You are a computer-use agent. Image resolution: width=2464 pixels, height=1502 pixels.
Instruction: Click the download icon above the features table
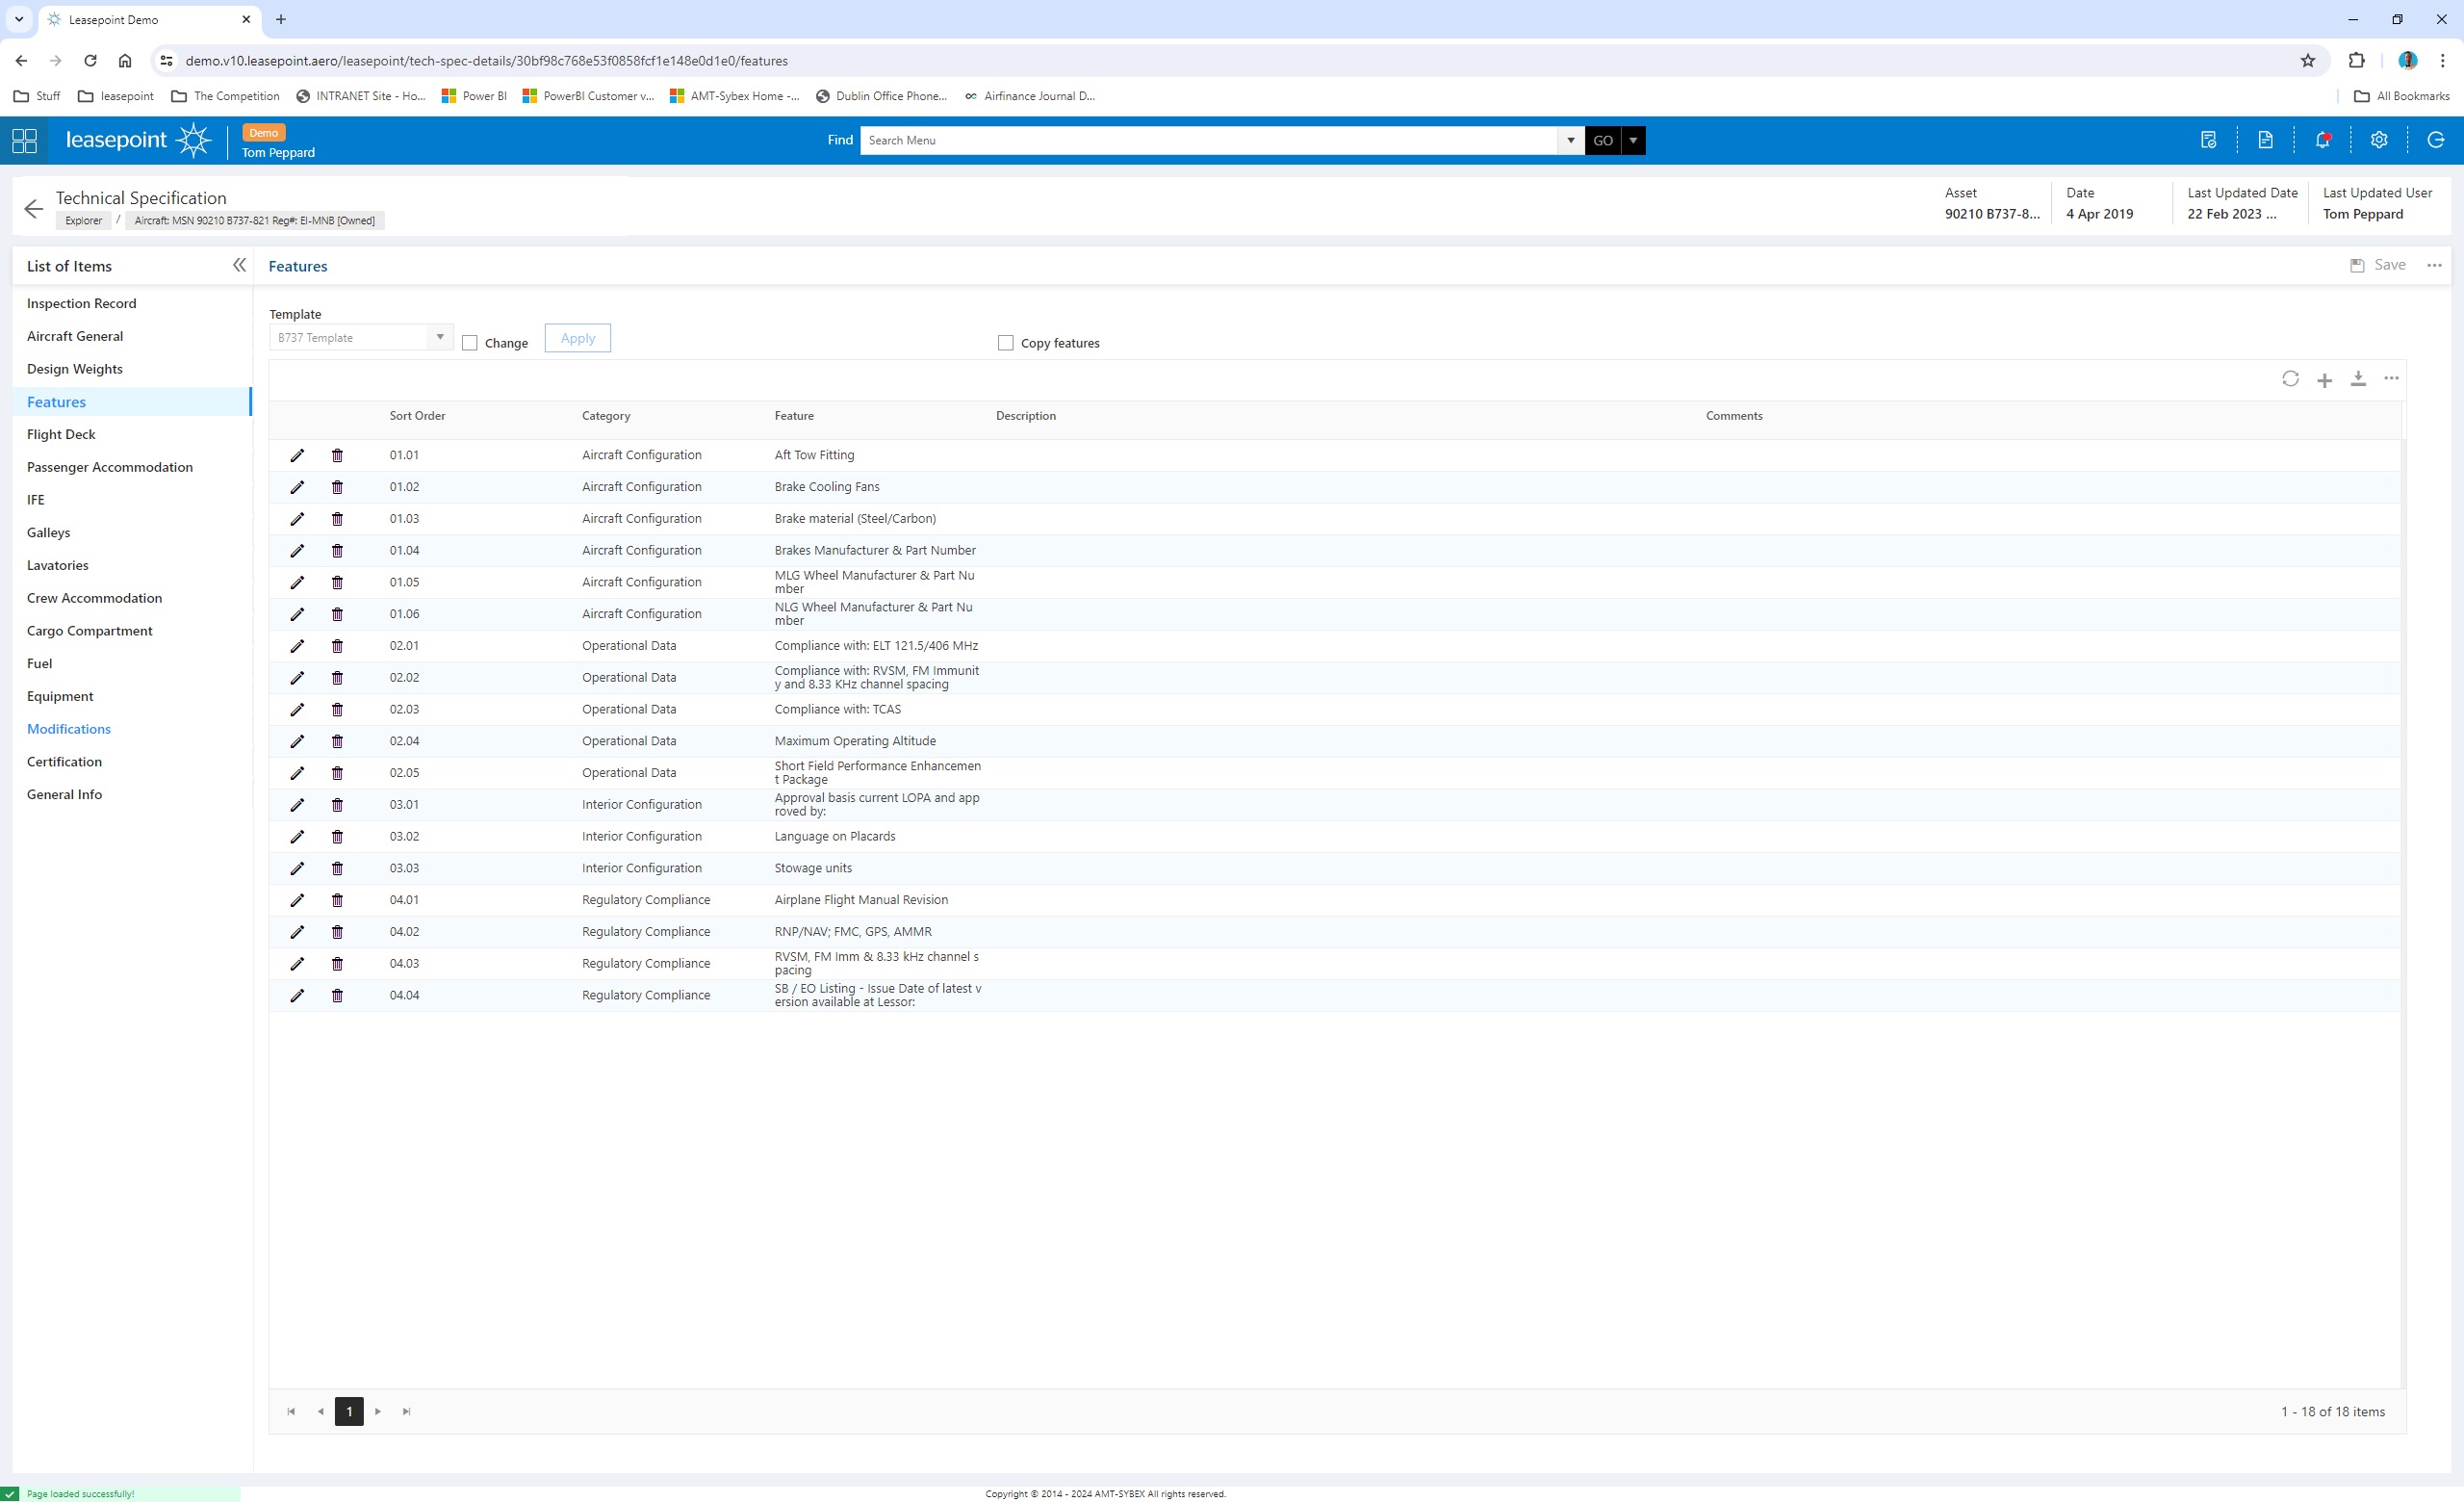[2358, 379]
